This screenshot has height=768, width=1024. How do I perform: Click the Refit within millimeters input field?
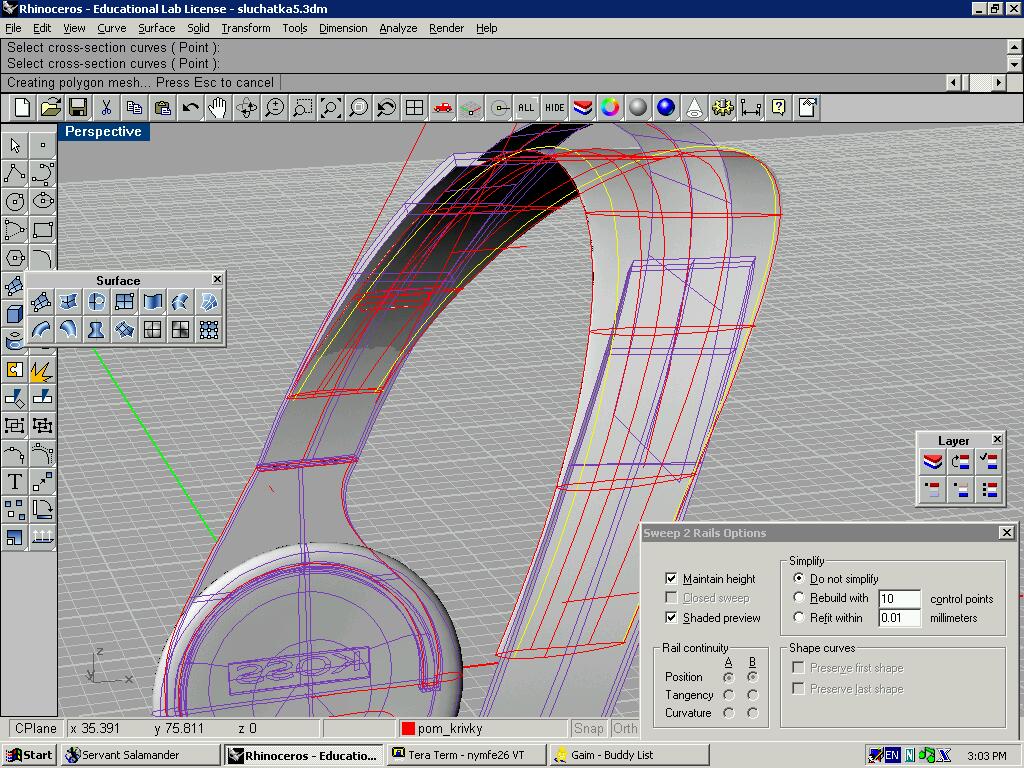(900, 618)
